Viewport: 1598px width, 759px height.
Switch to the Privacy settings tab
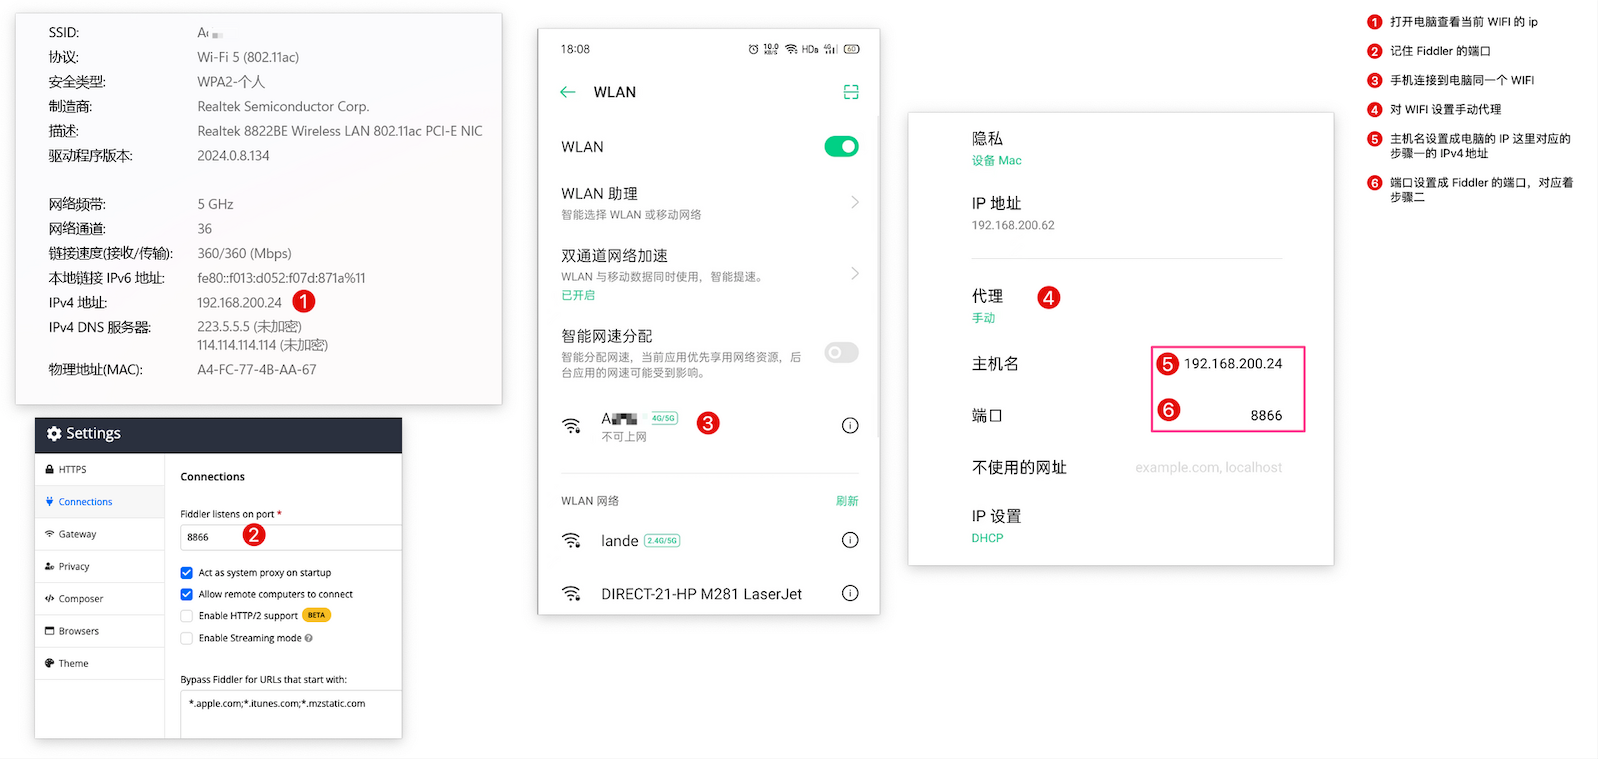[99, 566]
